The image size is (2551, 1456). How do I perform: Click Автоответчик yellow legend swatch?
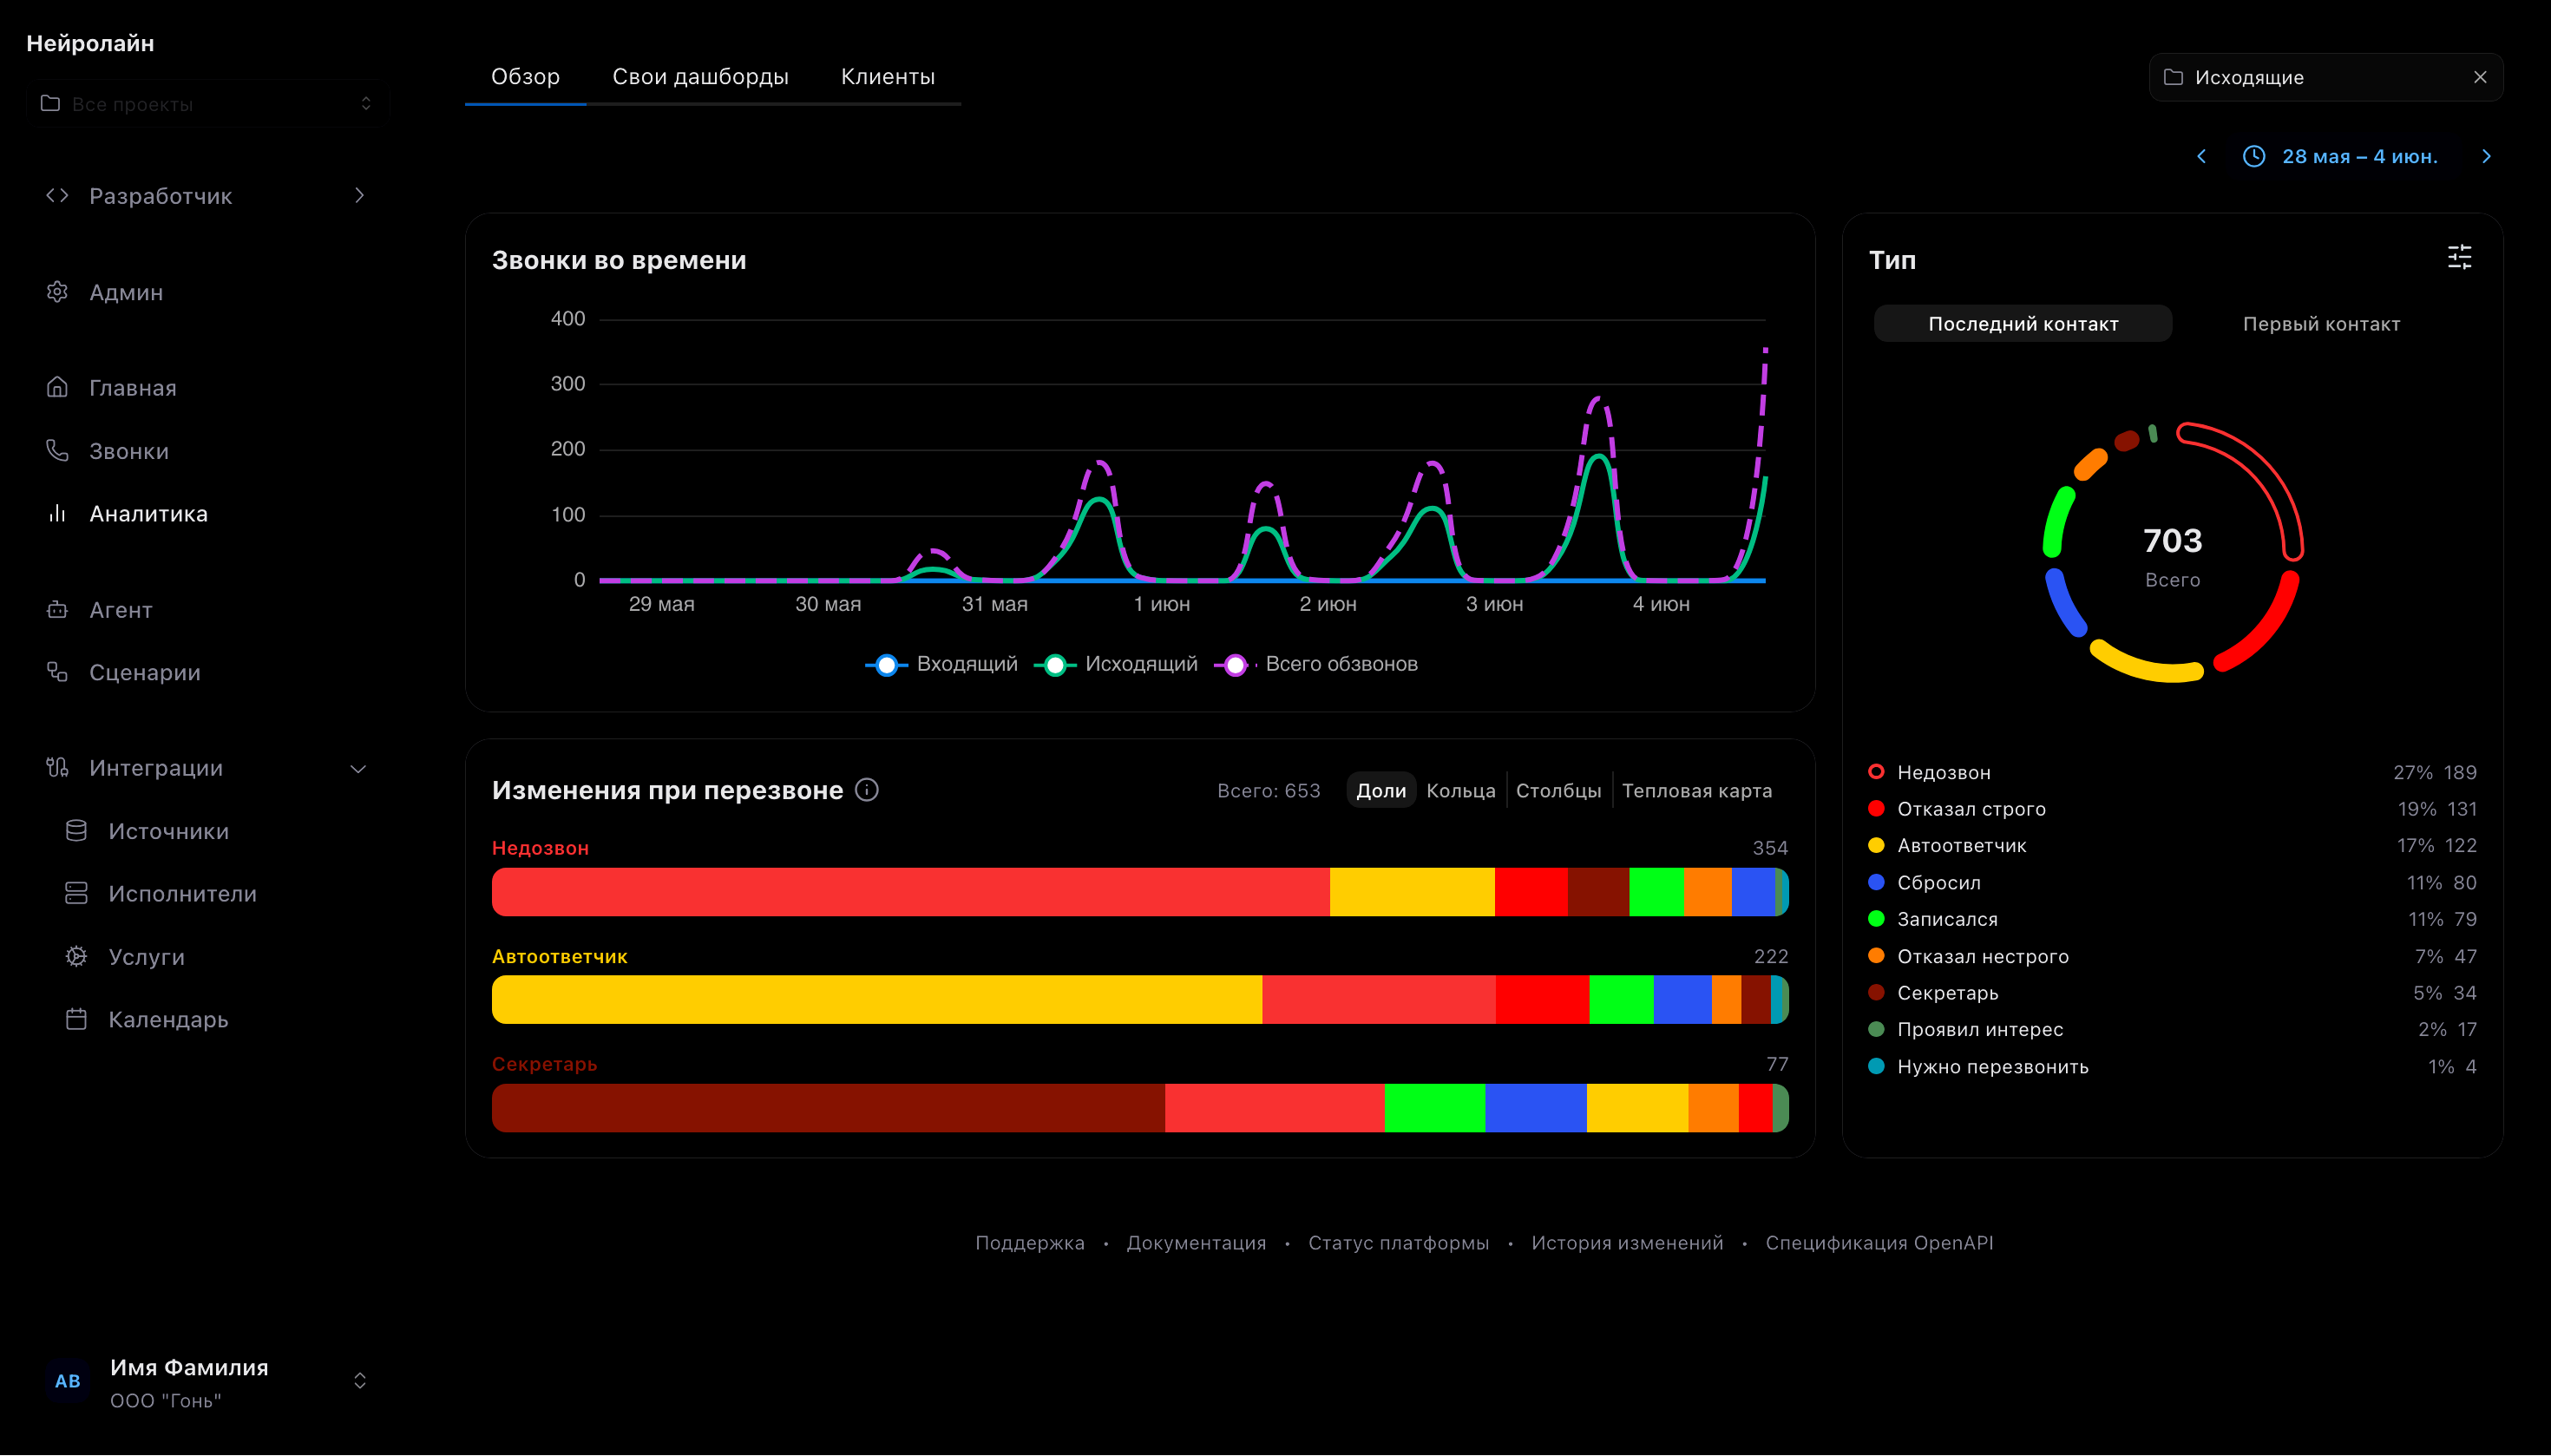coord(1876,845)
